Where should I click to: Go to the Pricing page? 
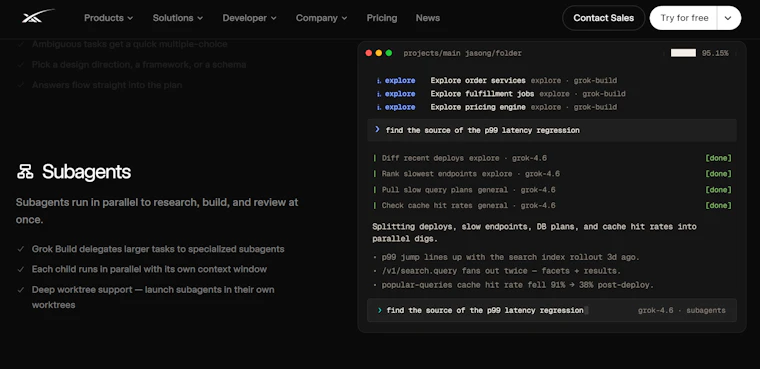pos(382,18)
